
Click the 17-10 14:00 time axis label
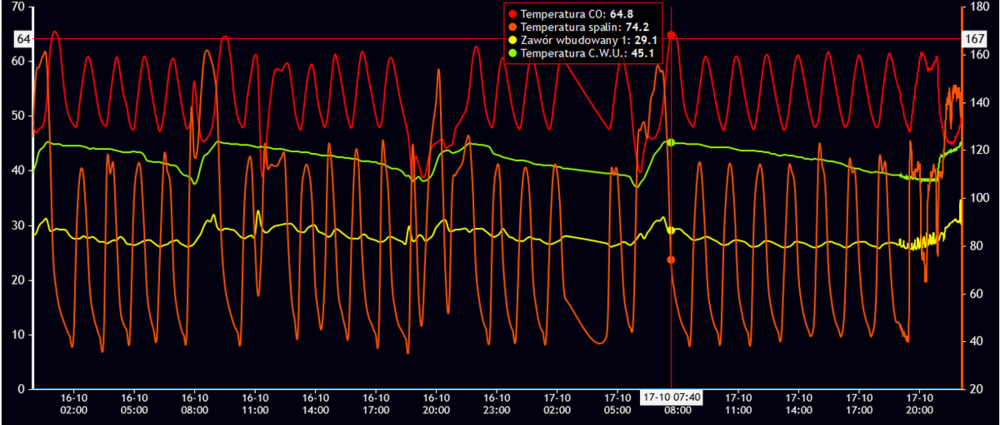[799, 403]
